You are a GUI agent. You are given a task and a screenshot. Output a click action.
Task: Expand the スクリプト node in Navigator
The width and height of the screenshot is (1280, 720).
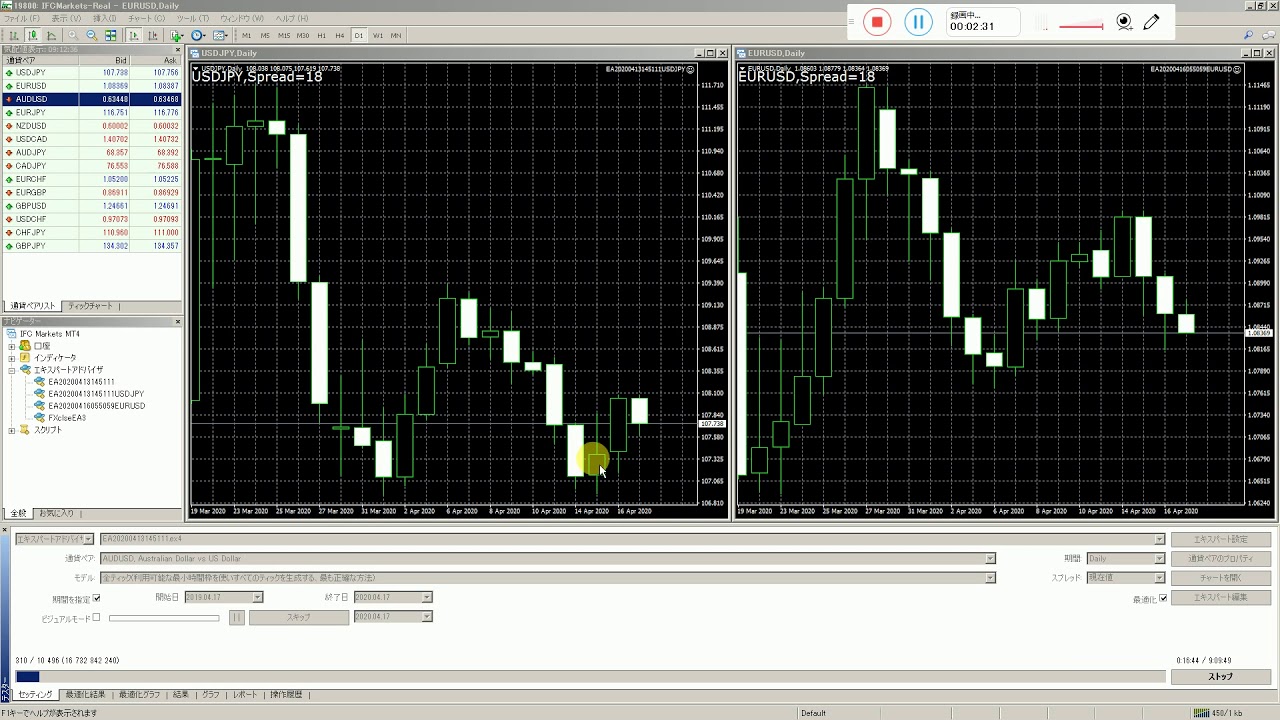click(12, 430)
